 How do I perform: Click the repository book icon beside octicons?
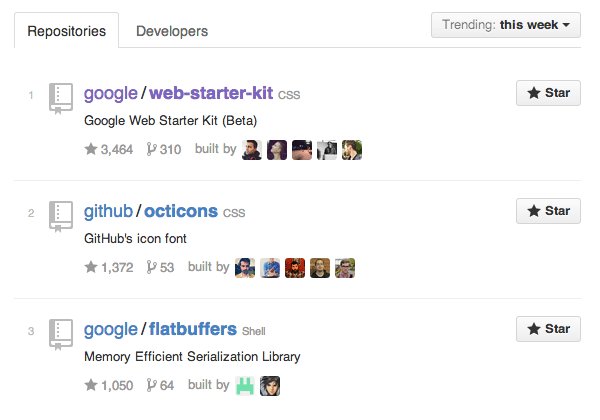coord(61,216)
